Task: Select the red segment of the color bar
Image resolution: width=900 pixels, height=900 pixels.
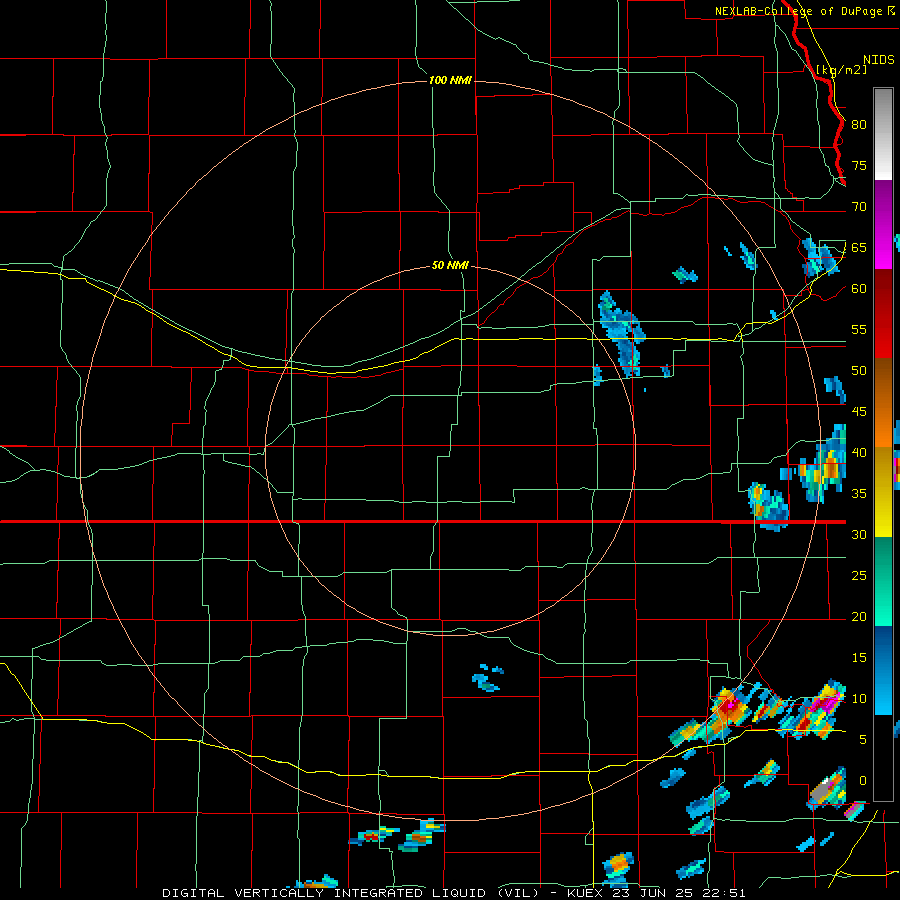Action: coord(883,314)
